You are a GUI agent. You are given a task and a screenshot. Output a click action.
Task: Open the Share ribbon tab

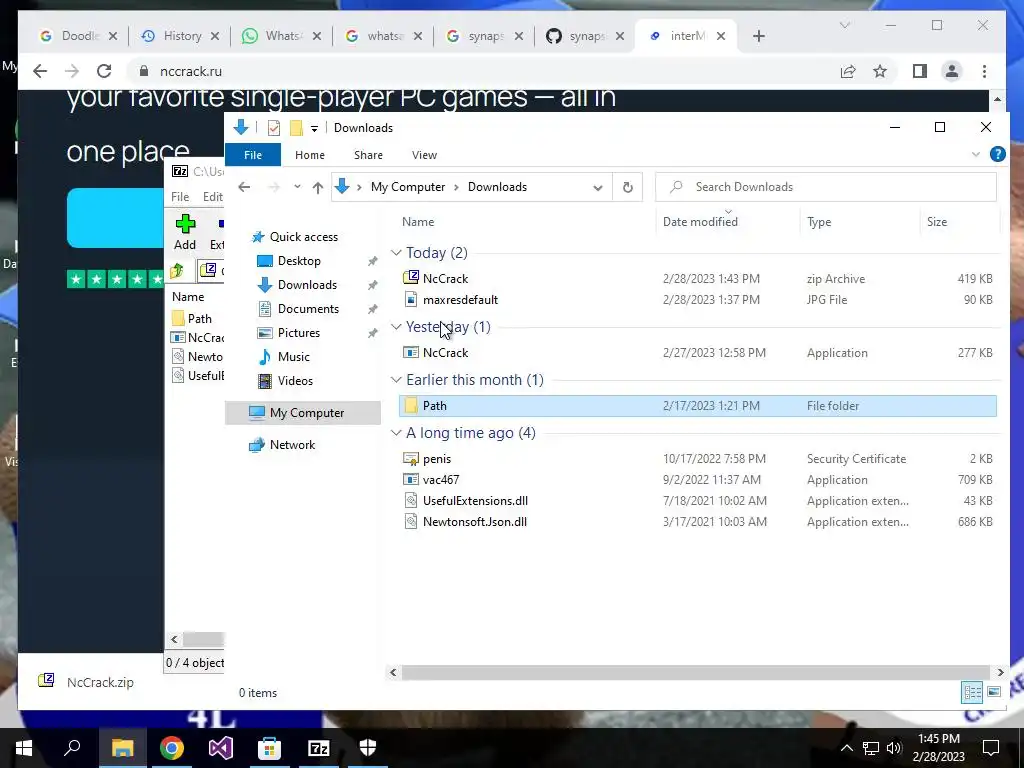coord(368,155)
